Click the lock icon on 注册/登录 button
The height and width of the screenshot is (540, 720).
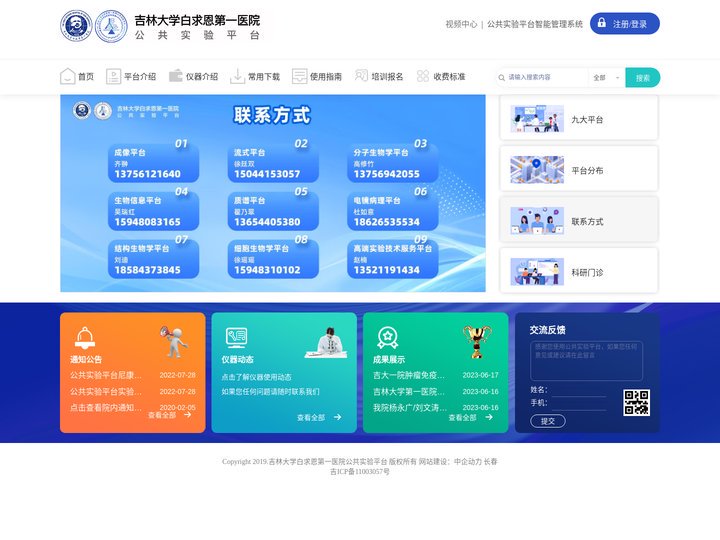coord(602,23)
